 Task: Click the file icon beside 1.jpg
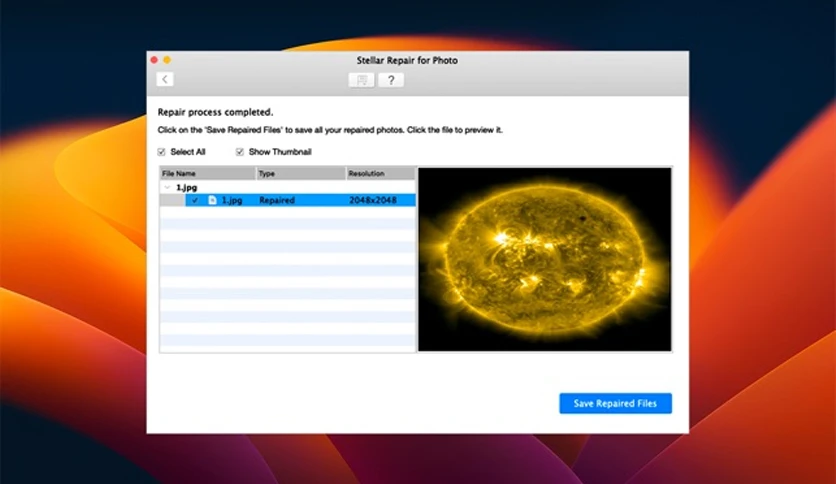[x=212, y=200]
